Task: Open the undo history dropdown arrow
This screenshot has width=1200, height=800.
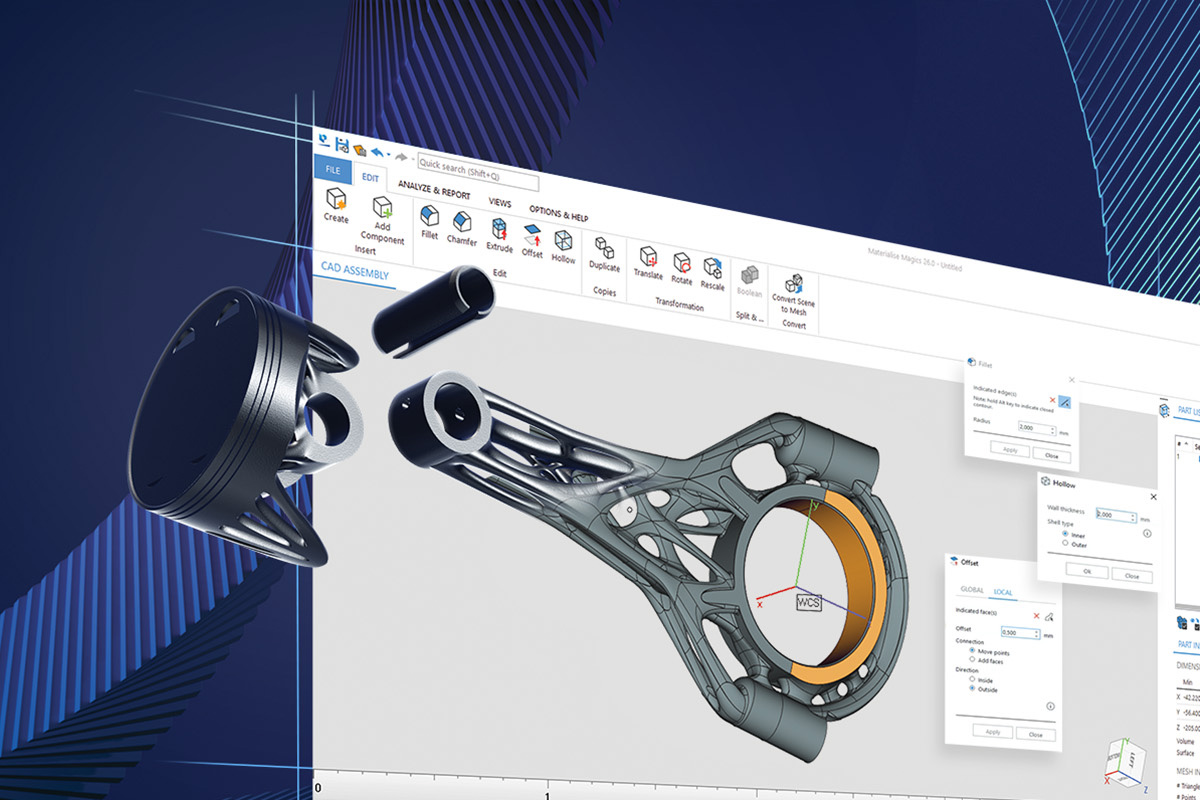Action: coord(388,154)
